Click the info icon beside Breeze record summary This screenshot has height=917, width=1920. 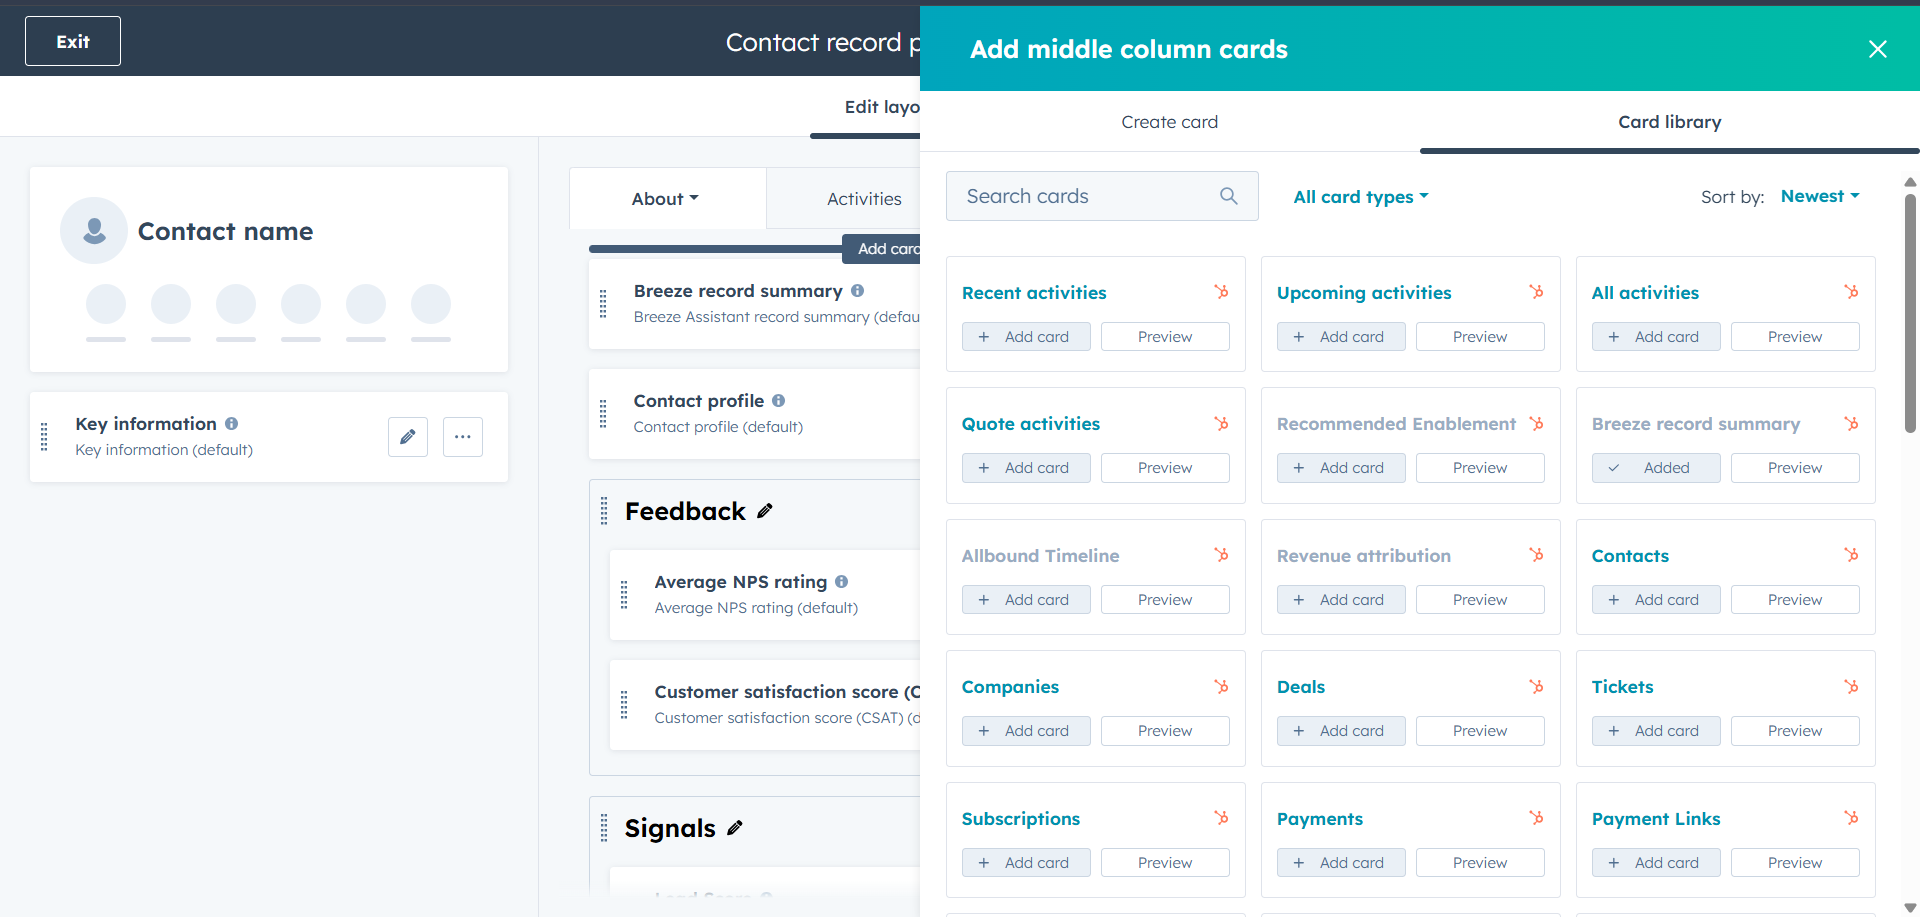pyautogui.click(x=858, y=290)
